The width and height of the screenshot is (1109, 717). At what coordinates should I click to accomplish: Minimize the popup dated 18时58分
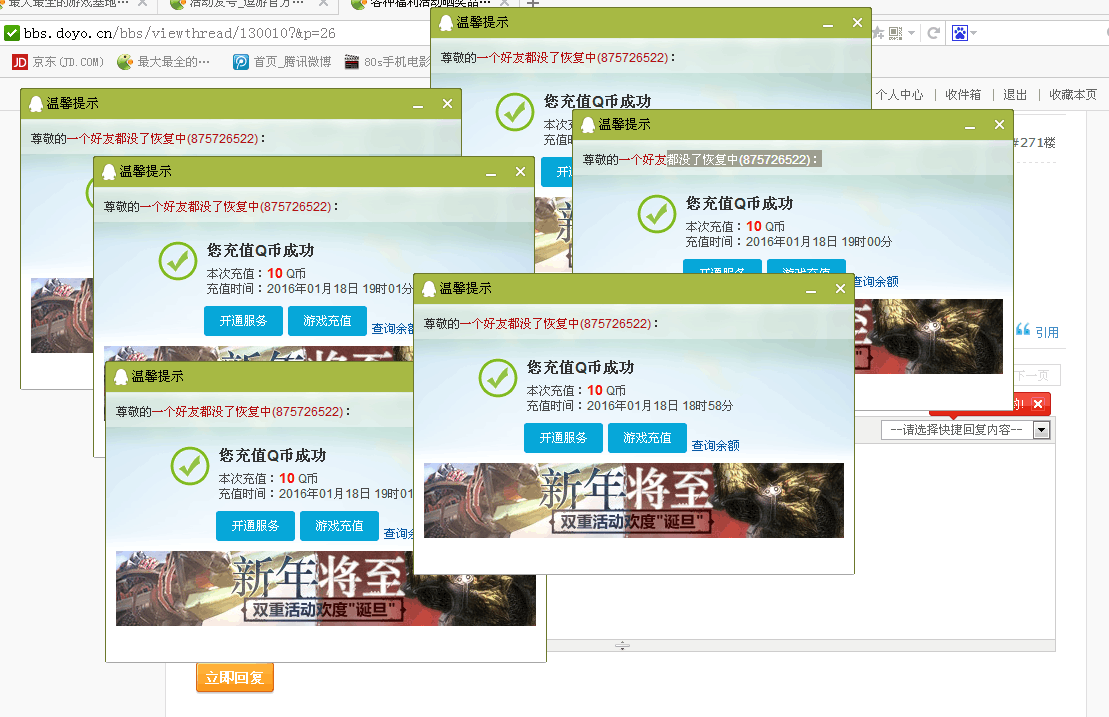click(x=811, y=290)
